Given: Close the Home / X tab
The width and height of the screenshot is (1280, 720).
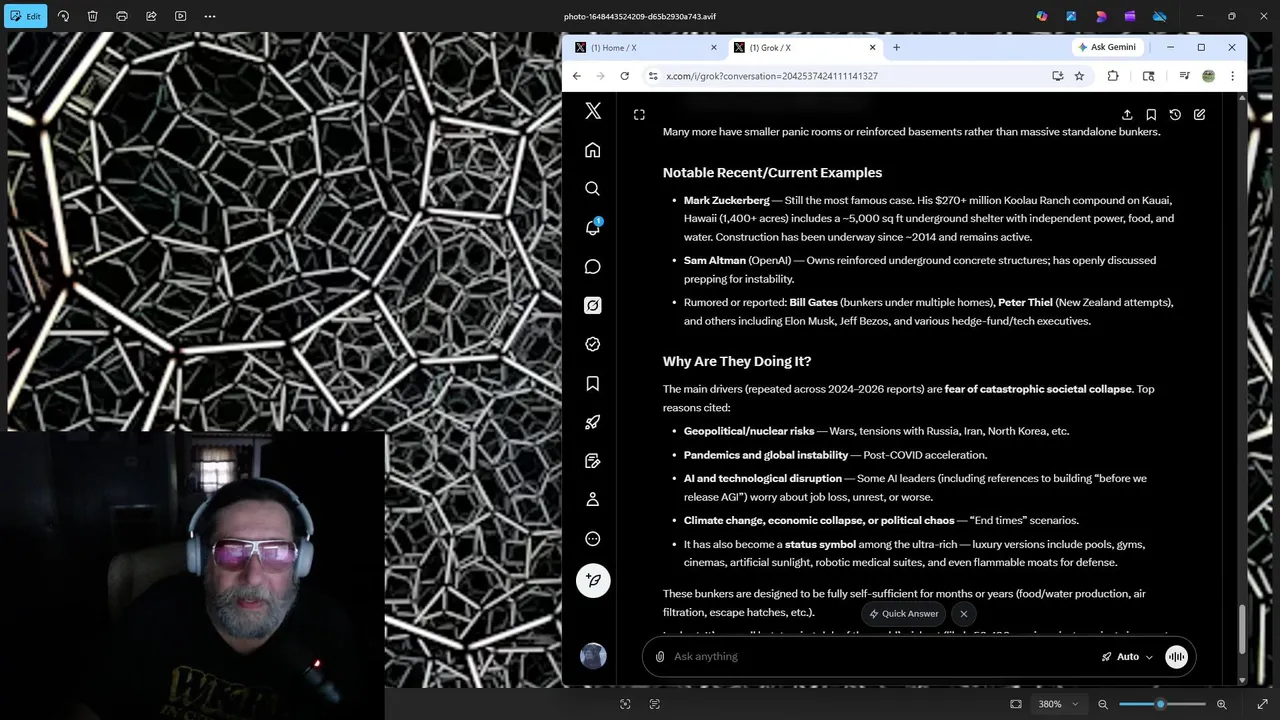Looking at the screenshot, I should coord(713,47).
